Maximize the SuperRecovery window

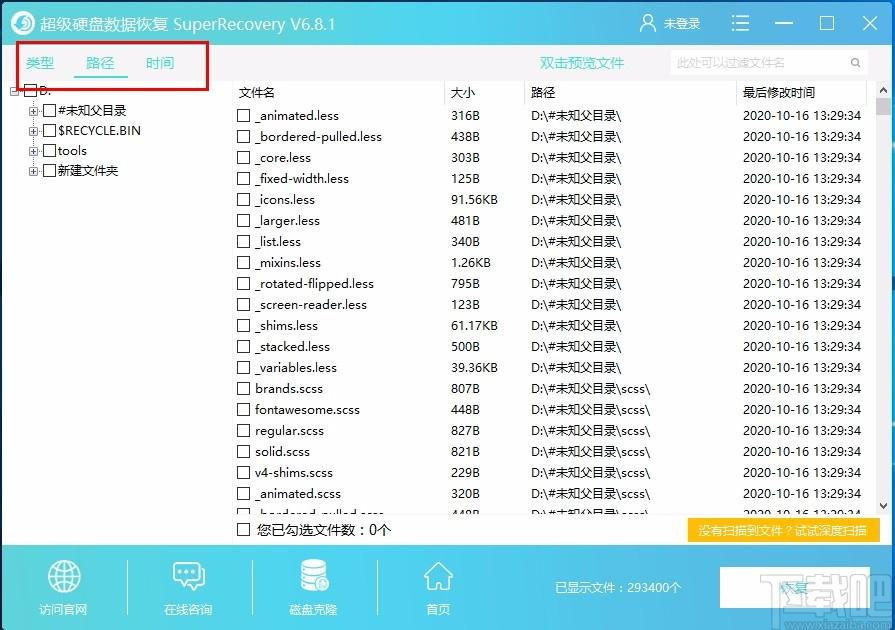827,23
